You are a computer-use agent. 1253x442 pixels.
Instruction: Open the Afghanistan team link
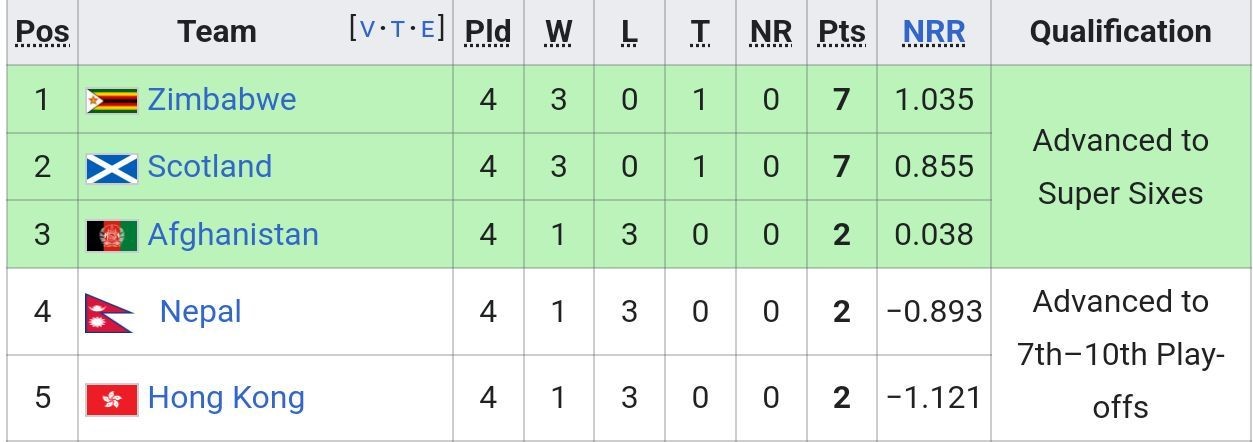coord(233,234)
